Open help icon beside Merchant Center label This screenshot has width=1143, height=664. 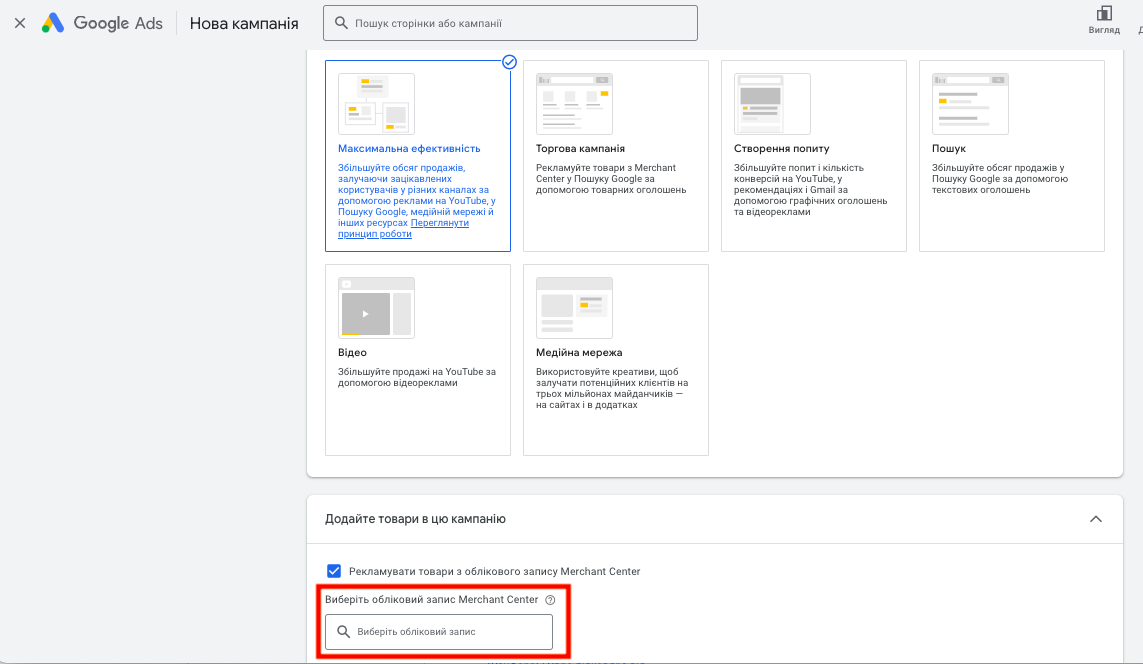pos(550,600)
